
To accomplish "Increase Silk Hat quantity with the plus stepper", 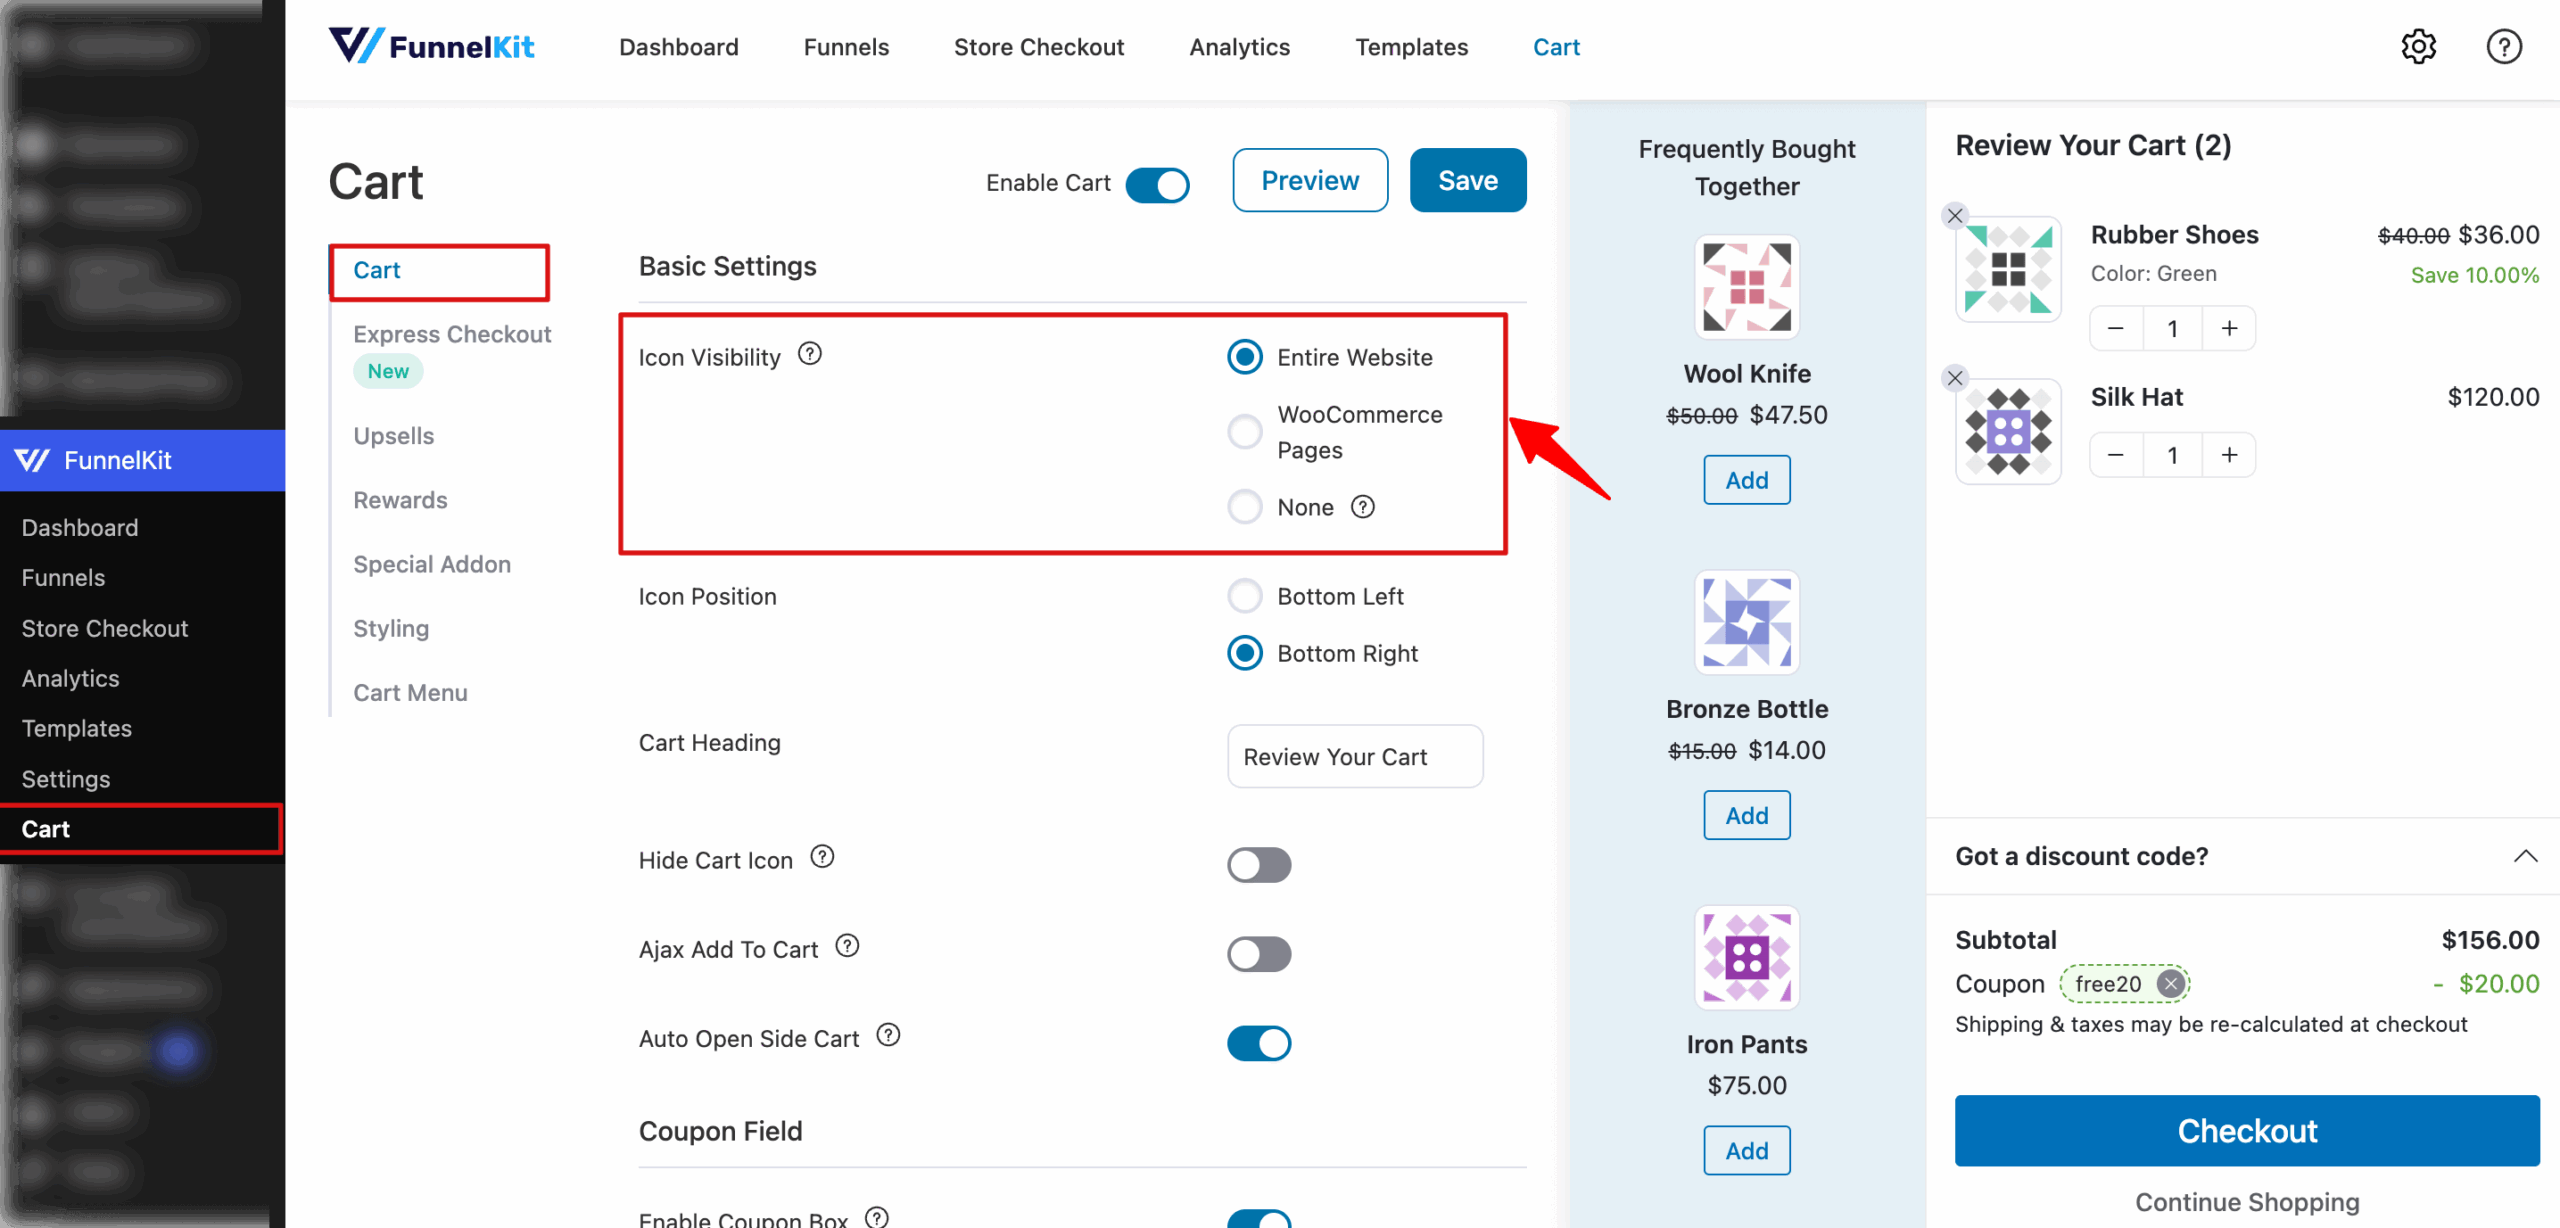I will (2229, 454).
